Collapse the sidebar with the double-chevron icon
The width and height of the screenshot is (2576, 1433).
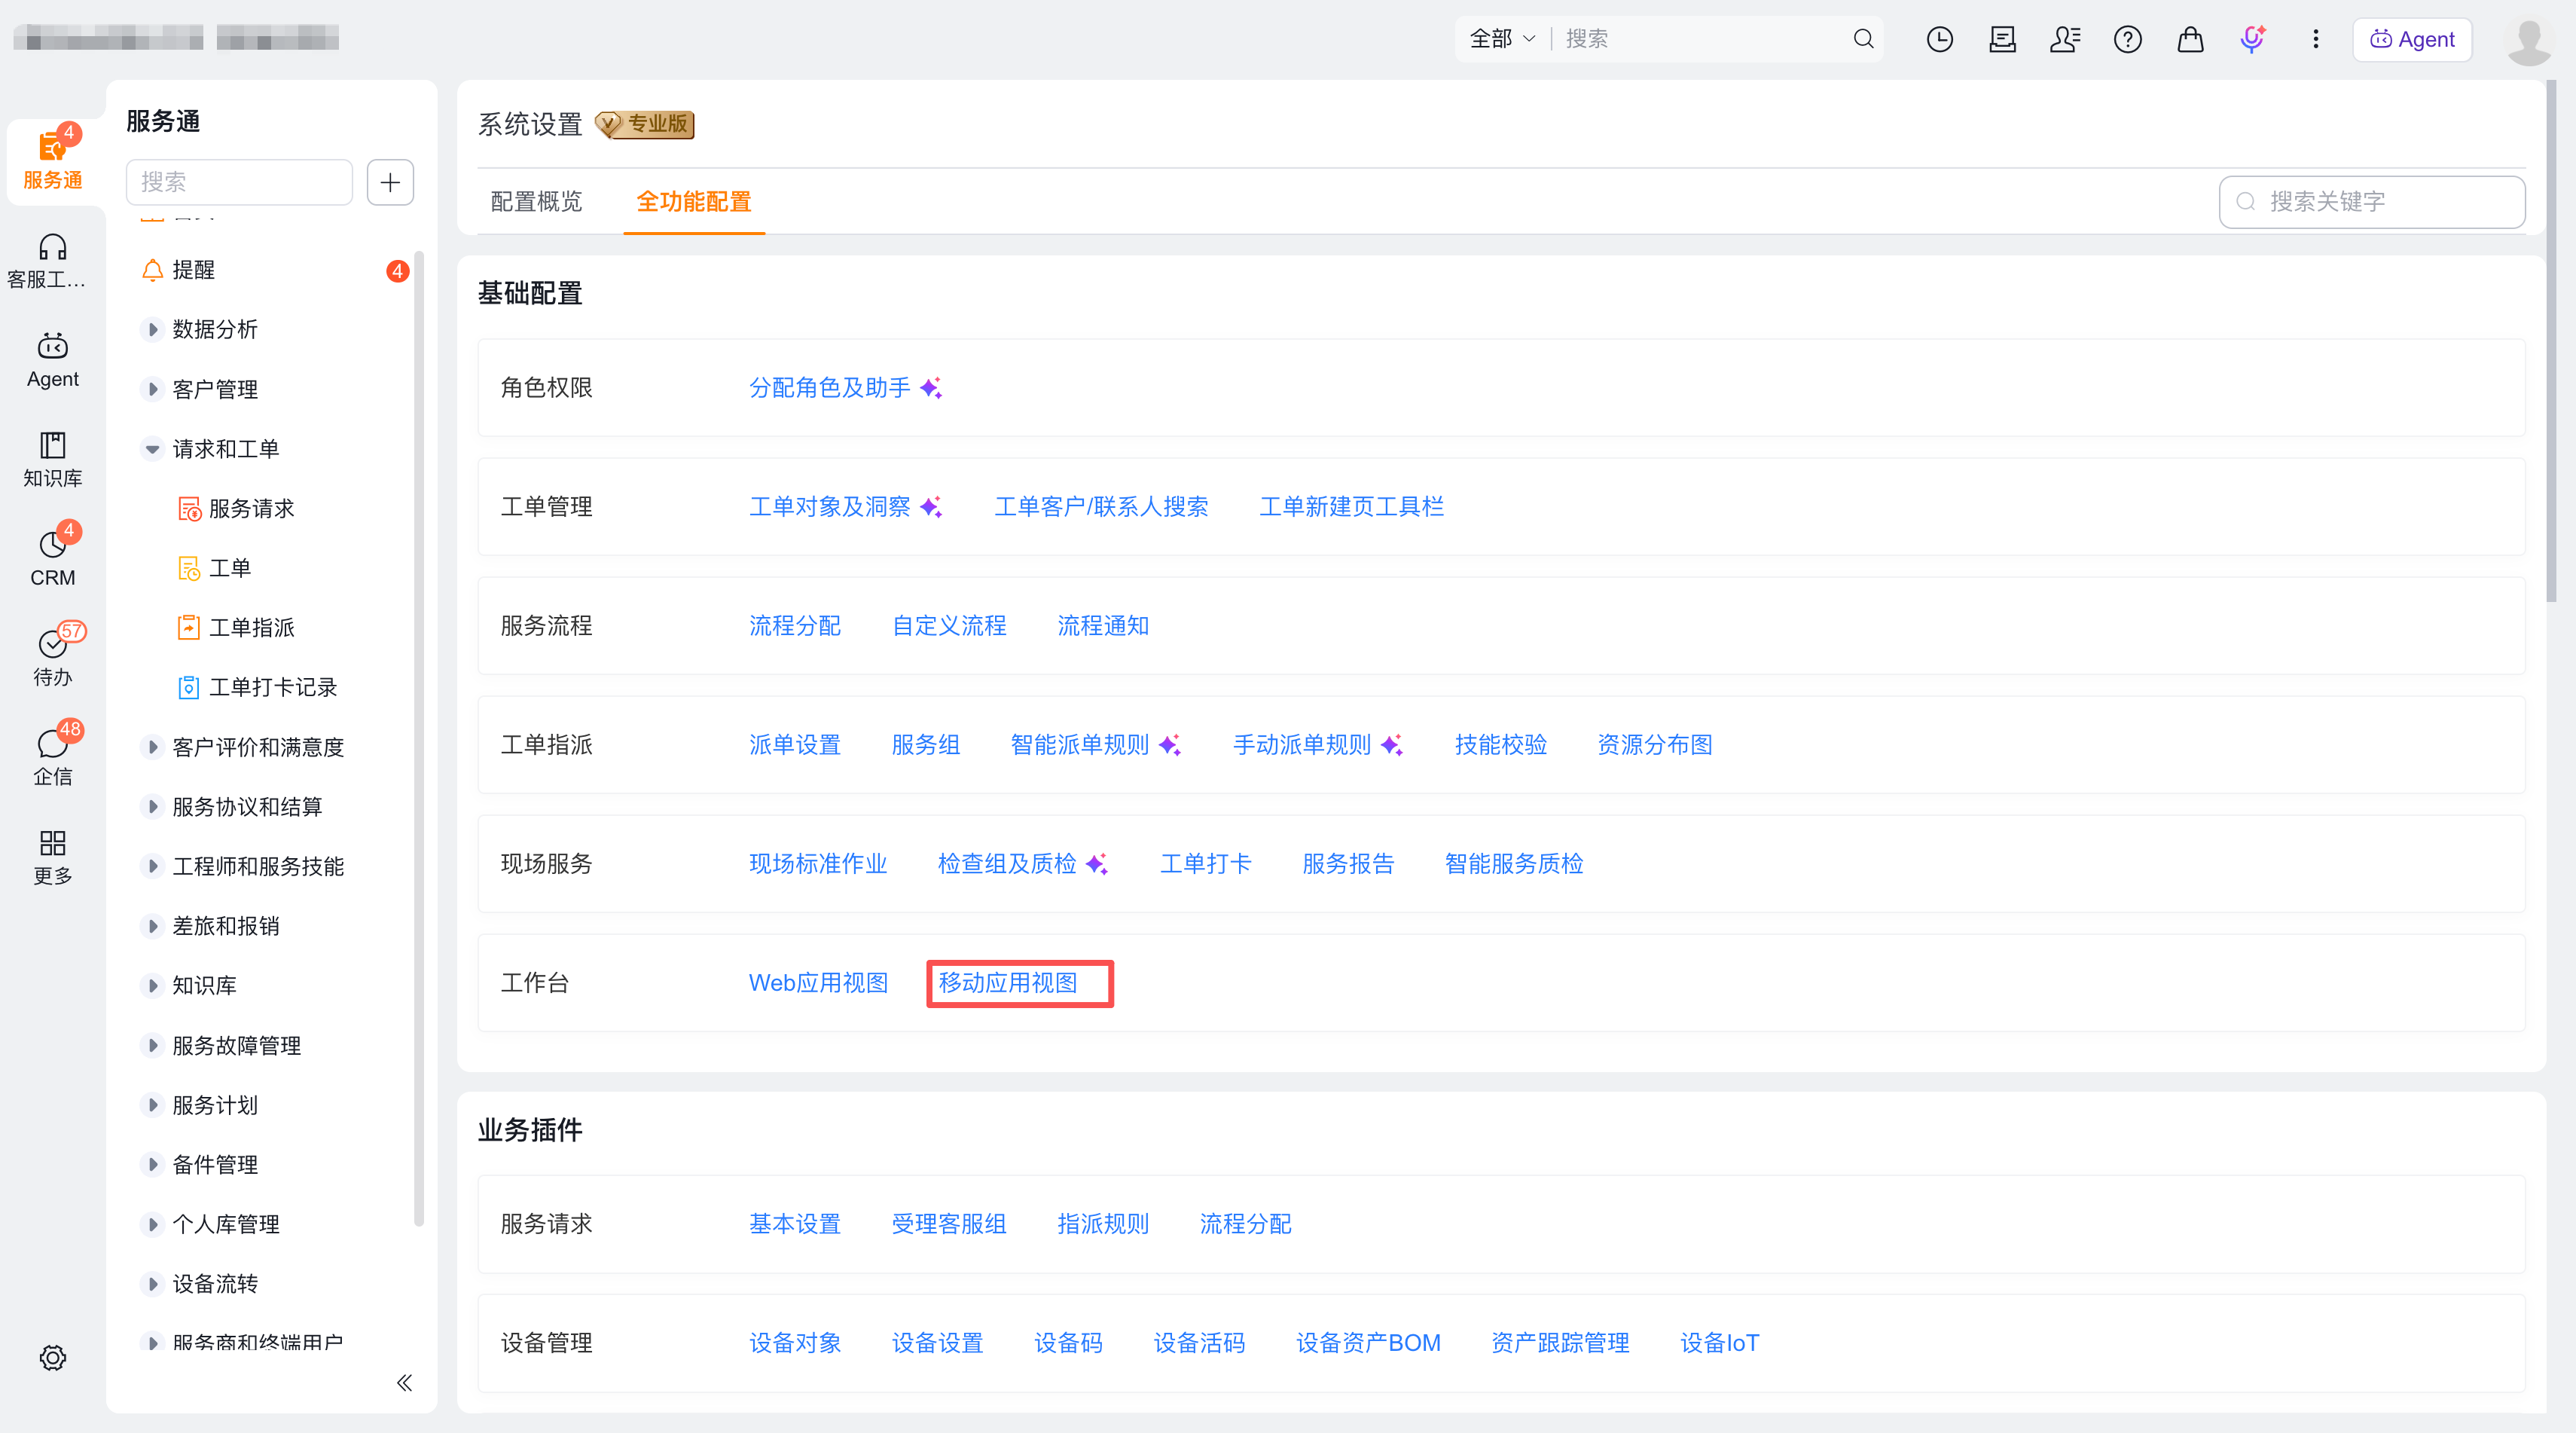pos(404,1382)
